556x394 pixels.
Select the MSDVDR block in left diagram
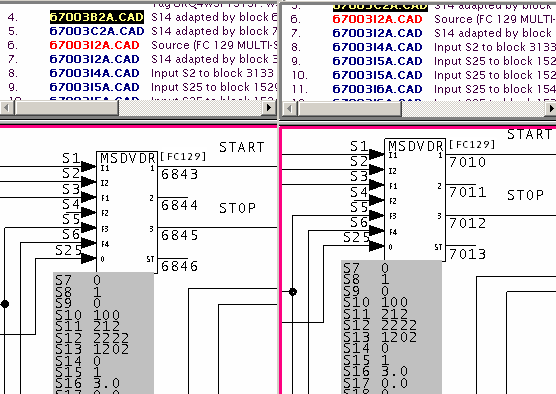(x=127, y=212)
